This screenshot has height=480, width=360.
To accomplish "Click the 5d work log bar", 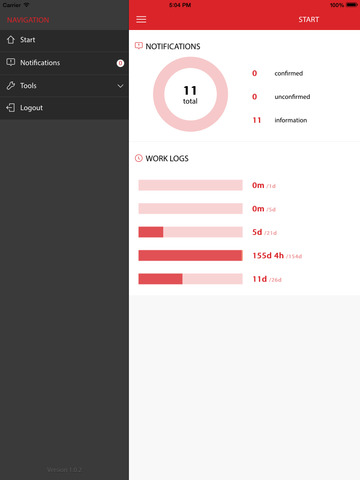I will (190, 232).
